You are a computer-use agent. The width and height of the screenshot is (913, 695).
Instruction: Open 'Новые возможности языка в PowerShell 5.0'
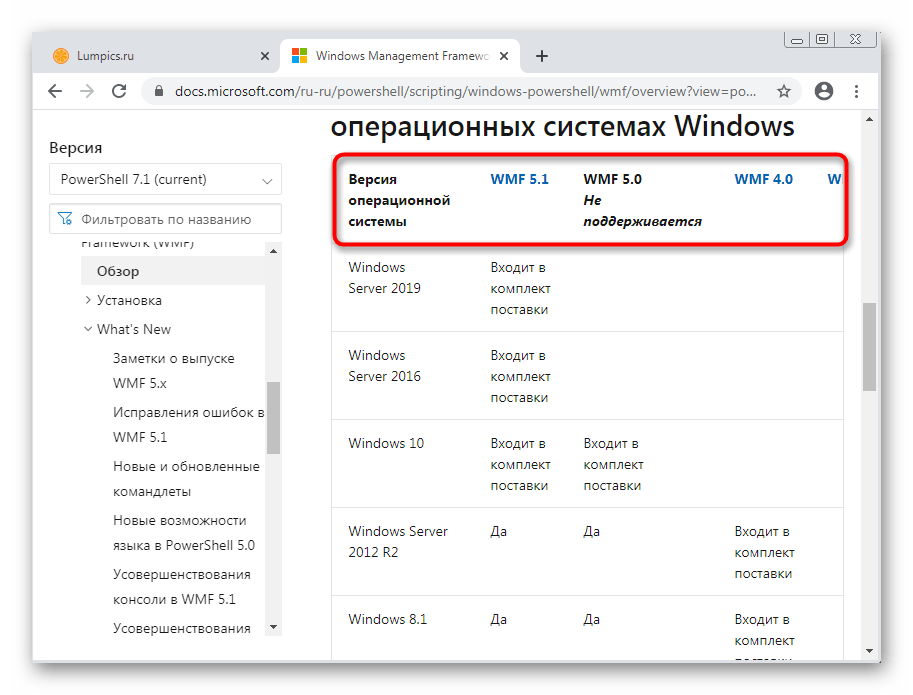click(x=184, y=533)
